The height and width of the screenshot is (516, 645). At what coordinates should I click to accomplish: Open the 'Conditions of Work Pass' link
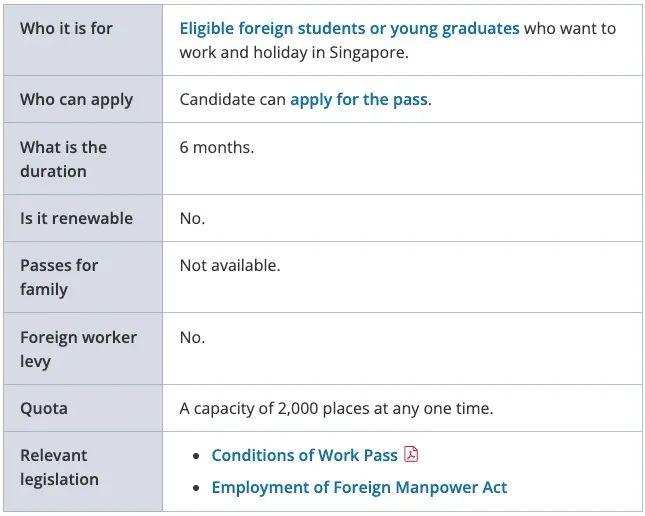pos(304,455)
